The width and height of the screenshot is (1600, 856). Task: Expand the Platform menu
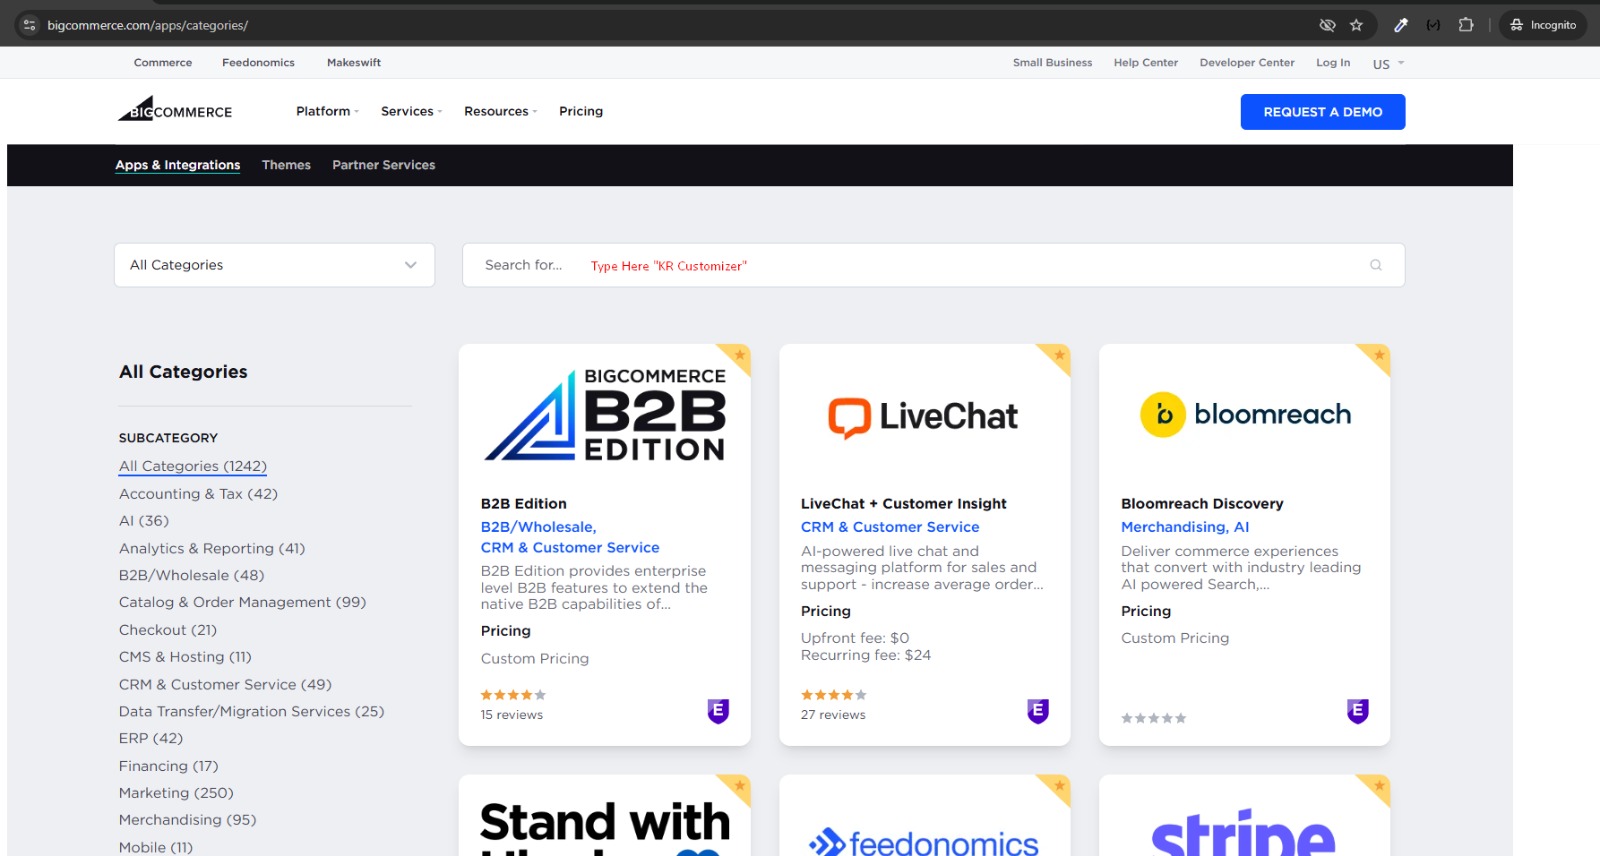[x=327, y=111]
